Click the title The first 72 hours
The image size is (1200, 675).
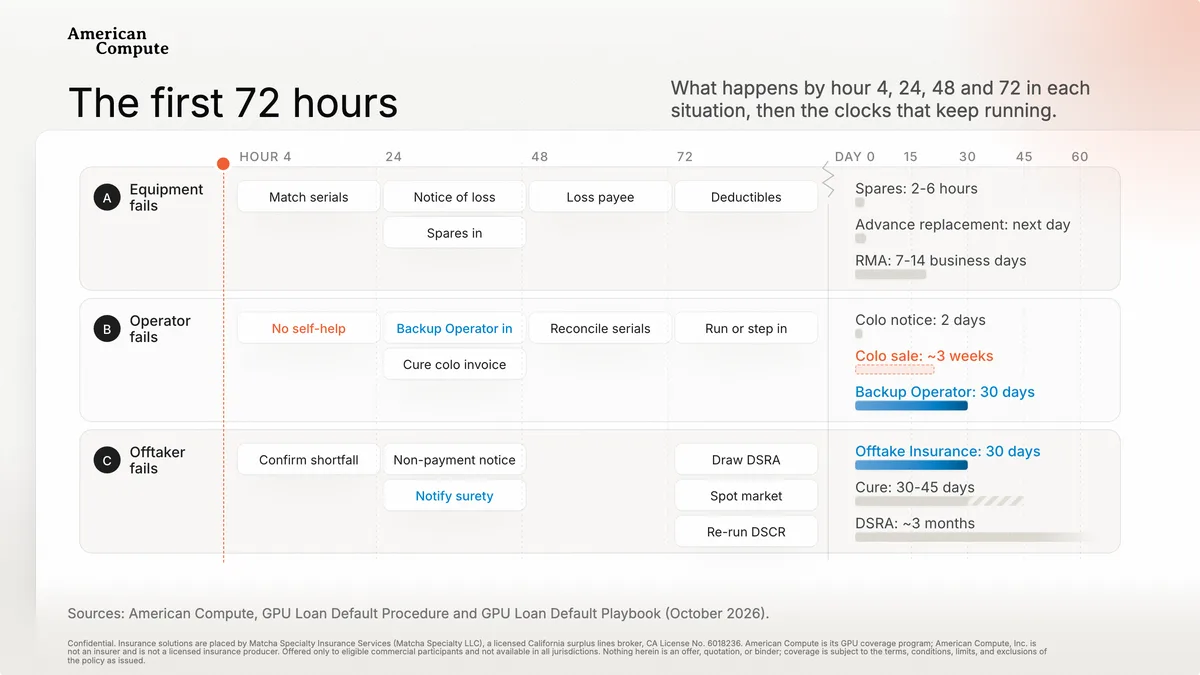point(233,103)
